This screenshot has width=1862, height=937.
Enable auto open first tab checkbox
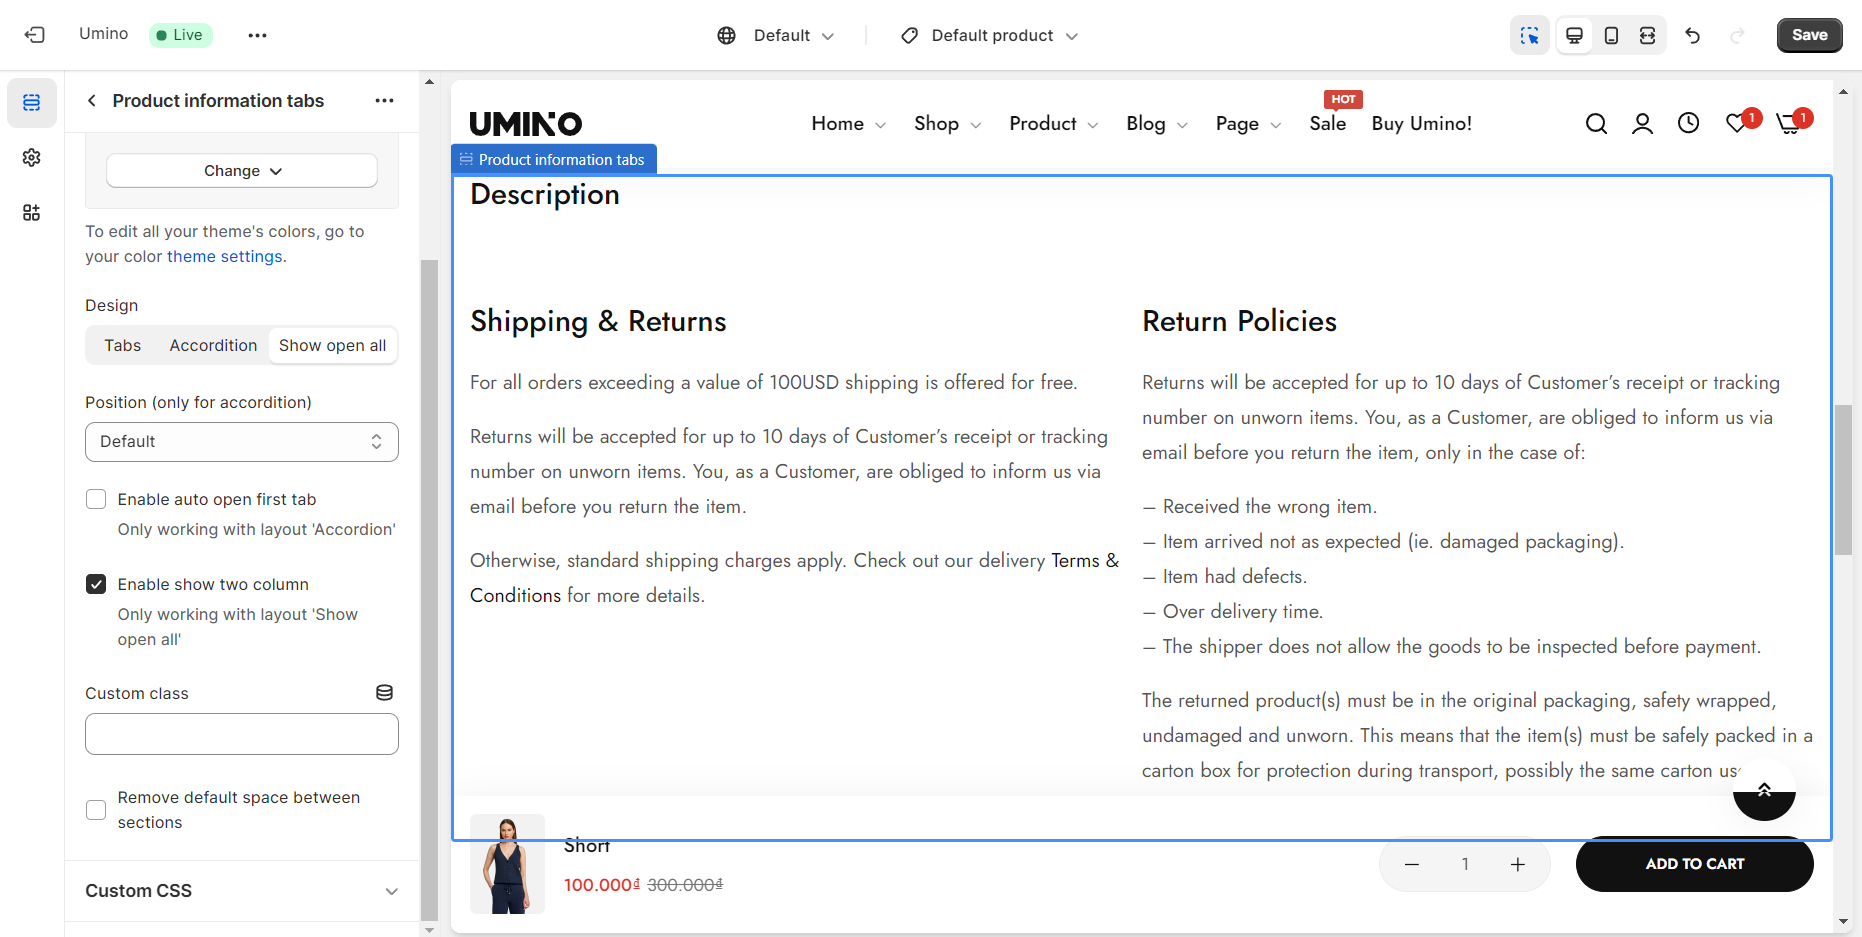pos(96,499)
